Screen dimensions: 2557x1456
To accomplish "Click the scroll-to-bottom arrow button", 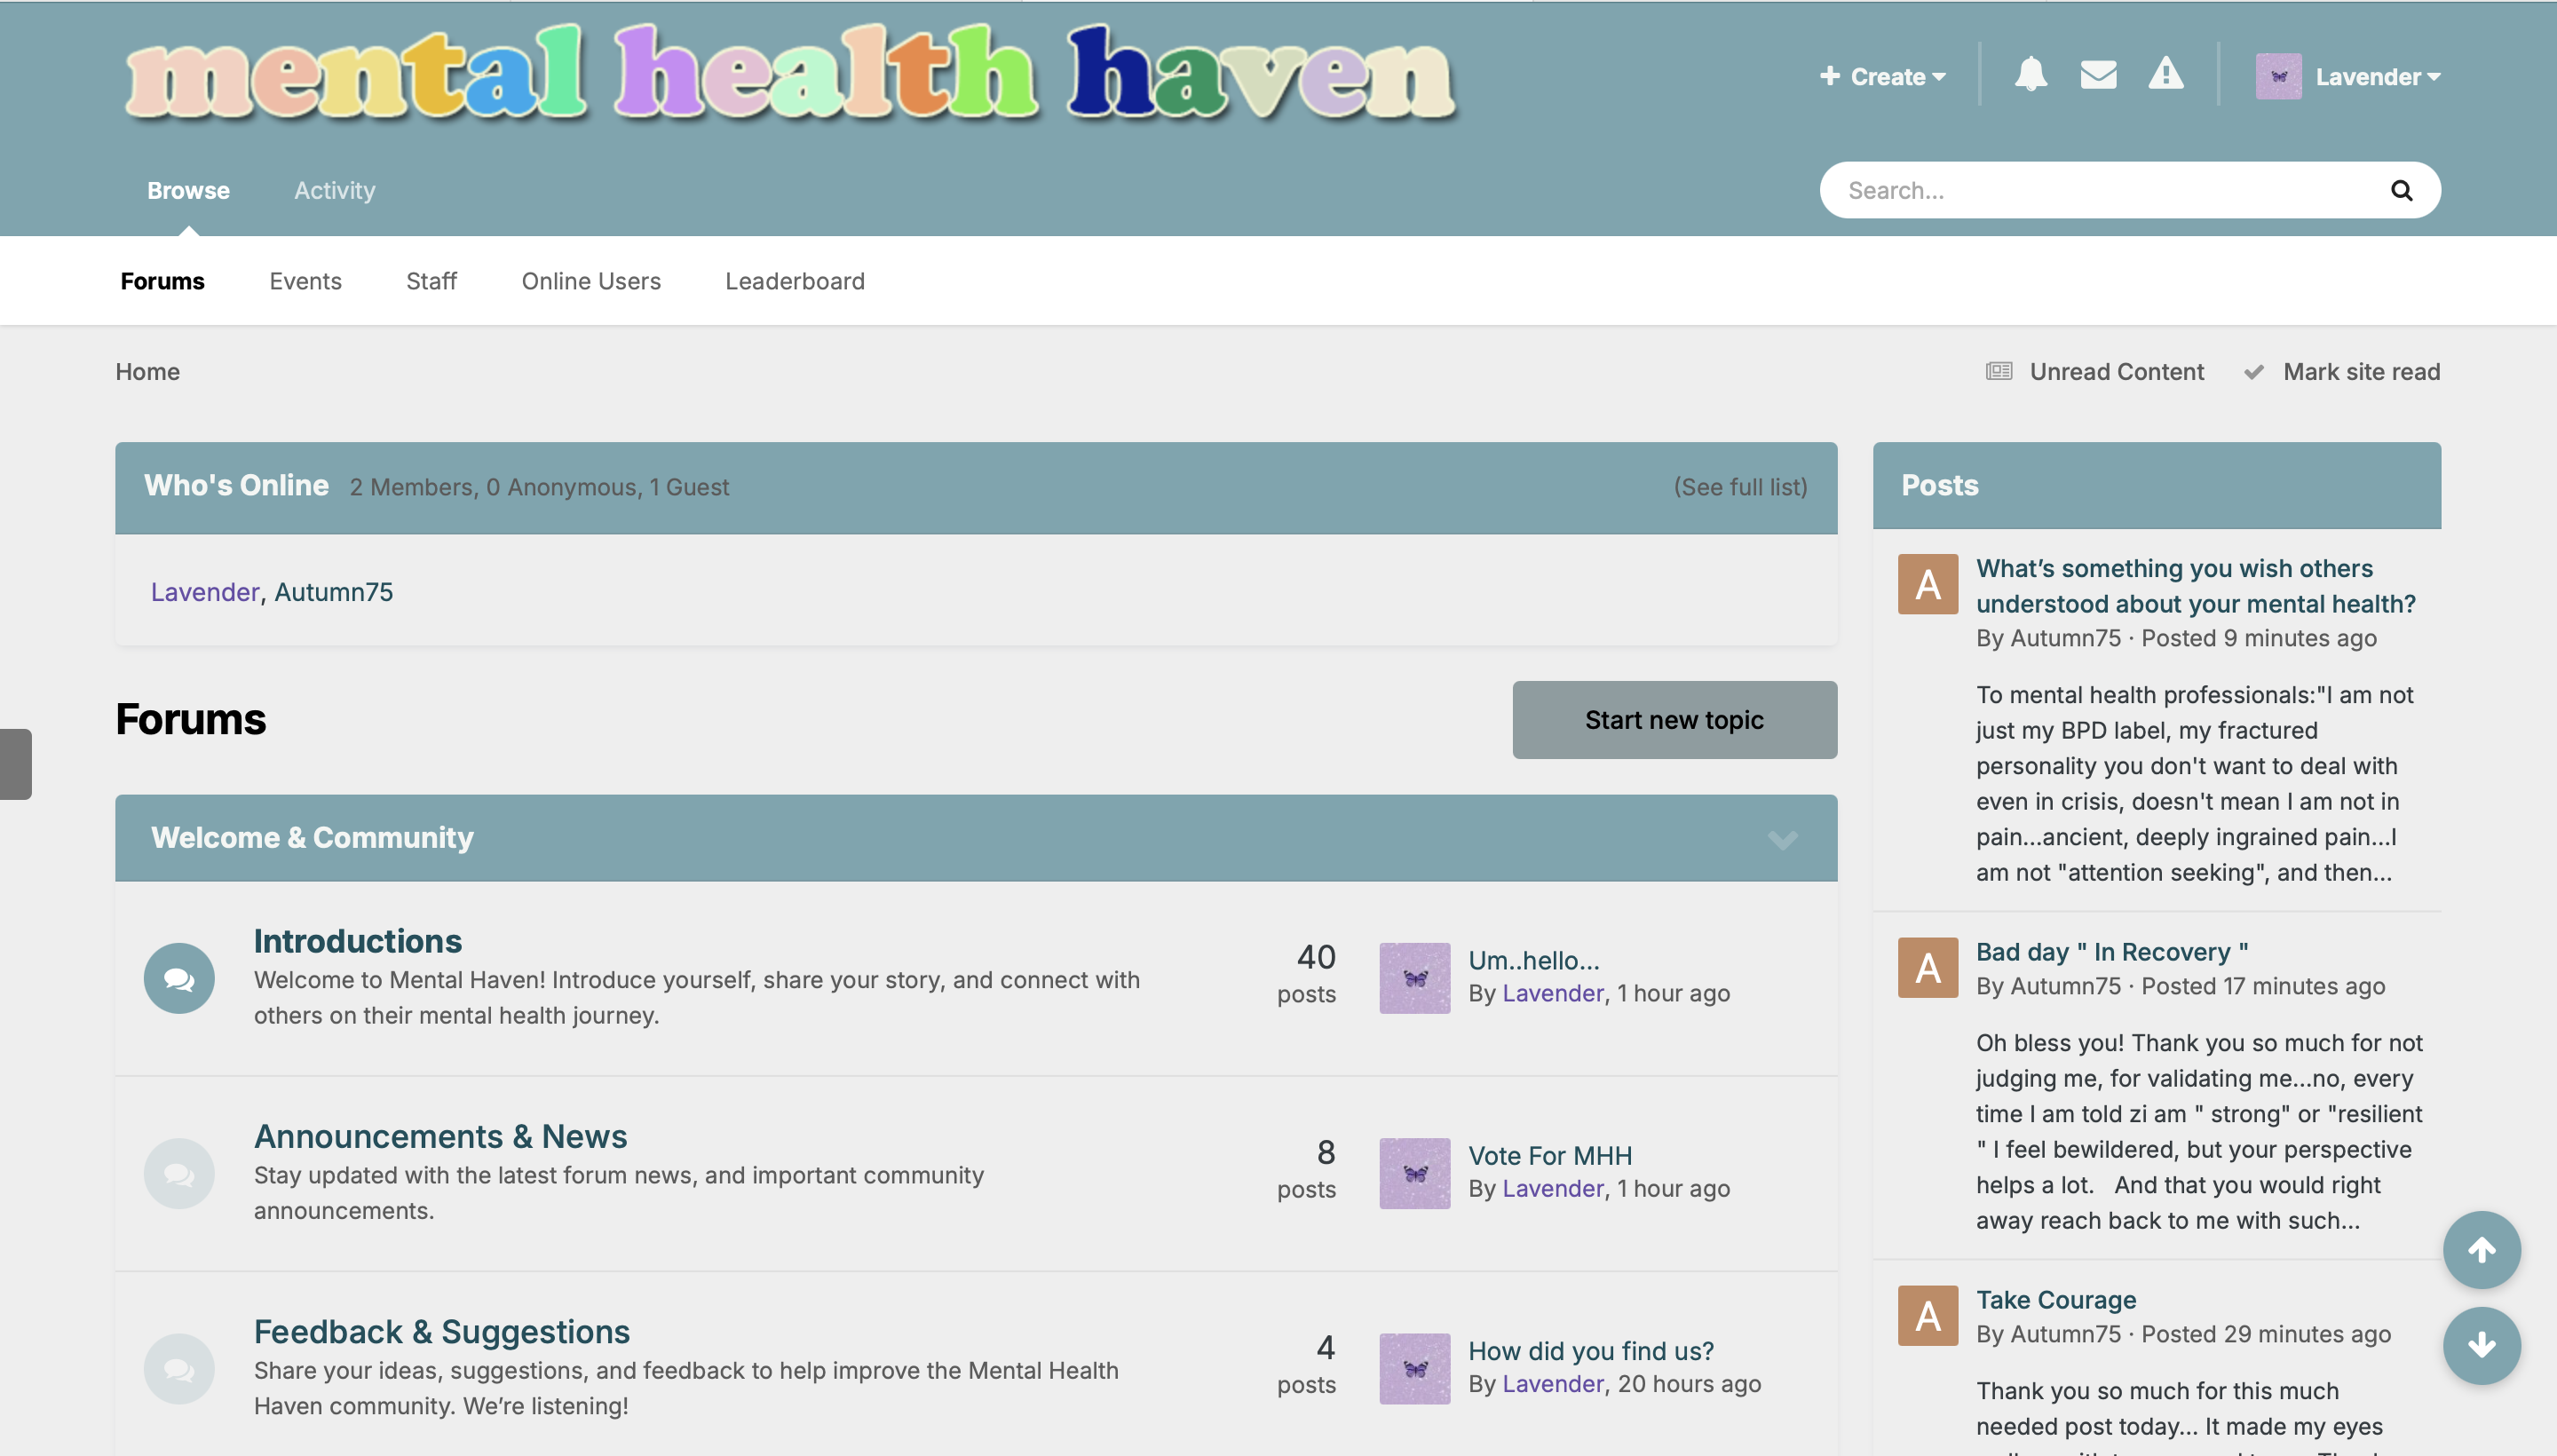I will [2481, 1345].
